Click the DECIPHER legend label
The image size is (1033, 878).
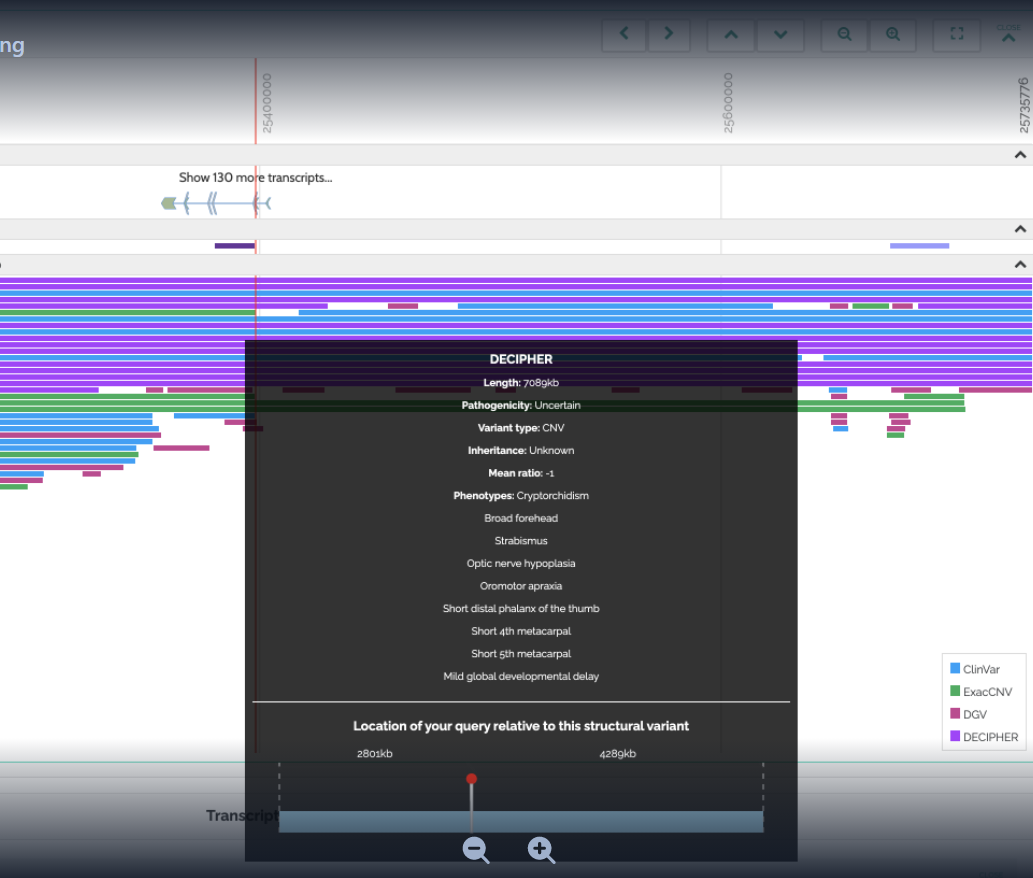point(991,737)
